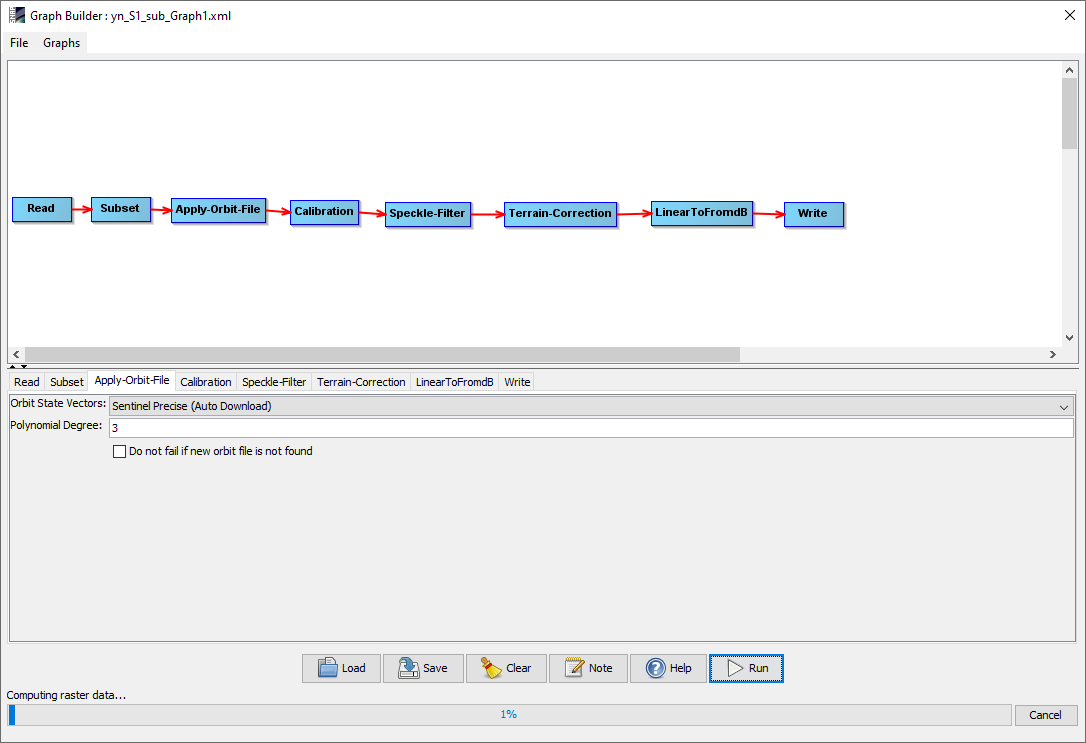
Task: Click the Polynomial Degree input field
Action: (590, 428)
